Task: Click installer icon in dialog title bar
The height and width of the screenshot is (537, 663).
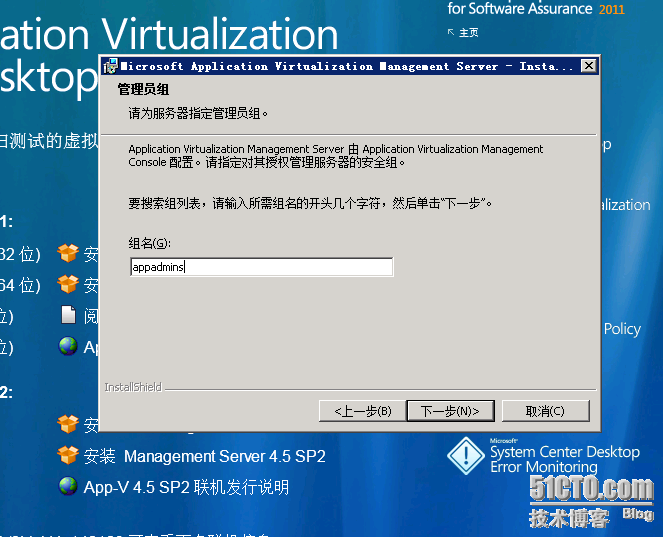Action: click(x=110, y=66)
